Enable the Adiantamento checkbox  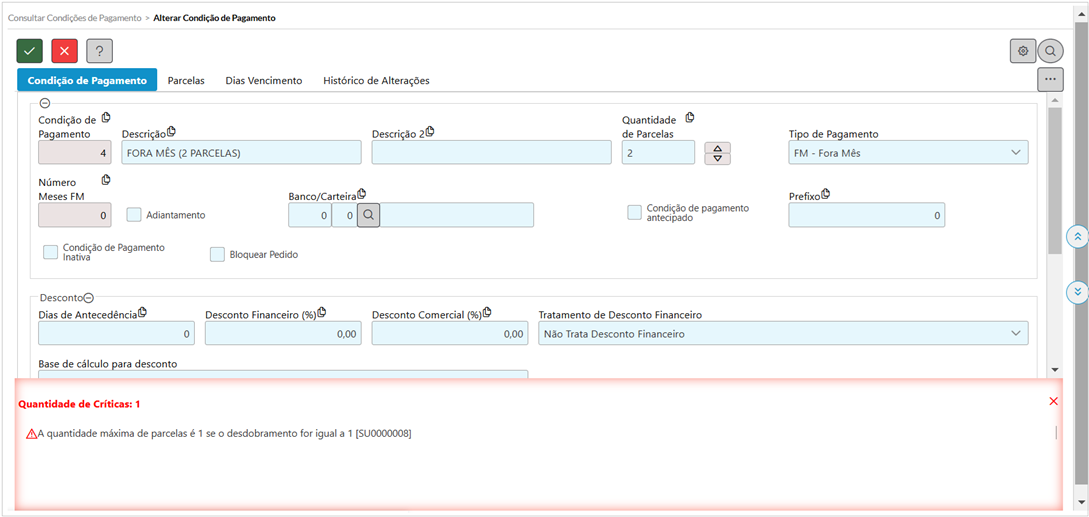(134, 214)
